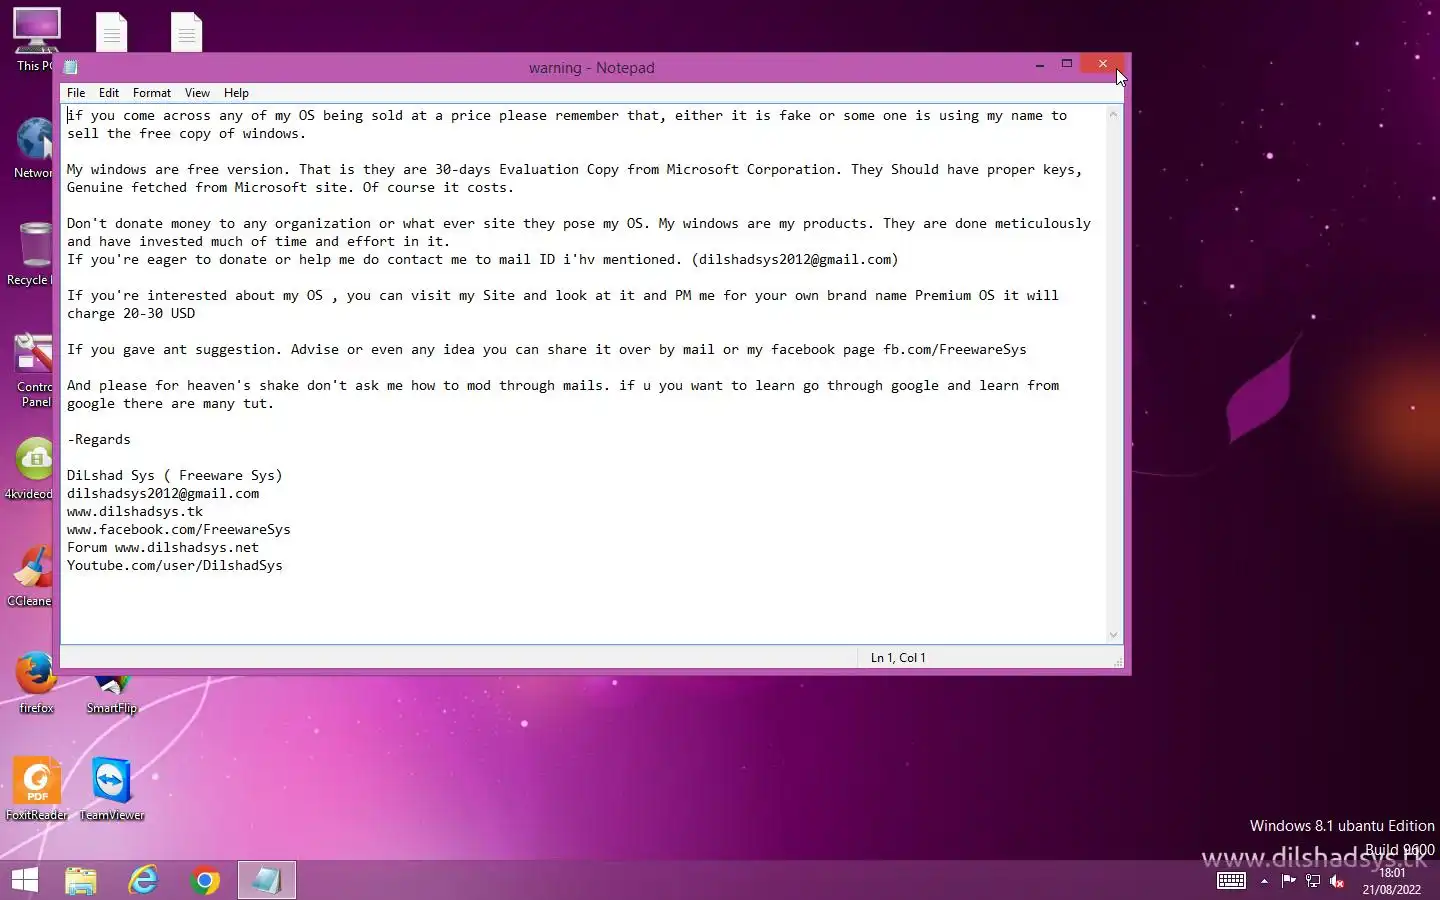Select the second text file on desktop
This screenshot has width=1440, height=900.
click(186, 31)
